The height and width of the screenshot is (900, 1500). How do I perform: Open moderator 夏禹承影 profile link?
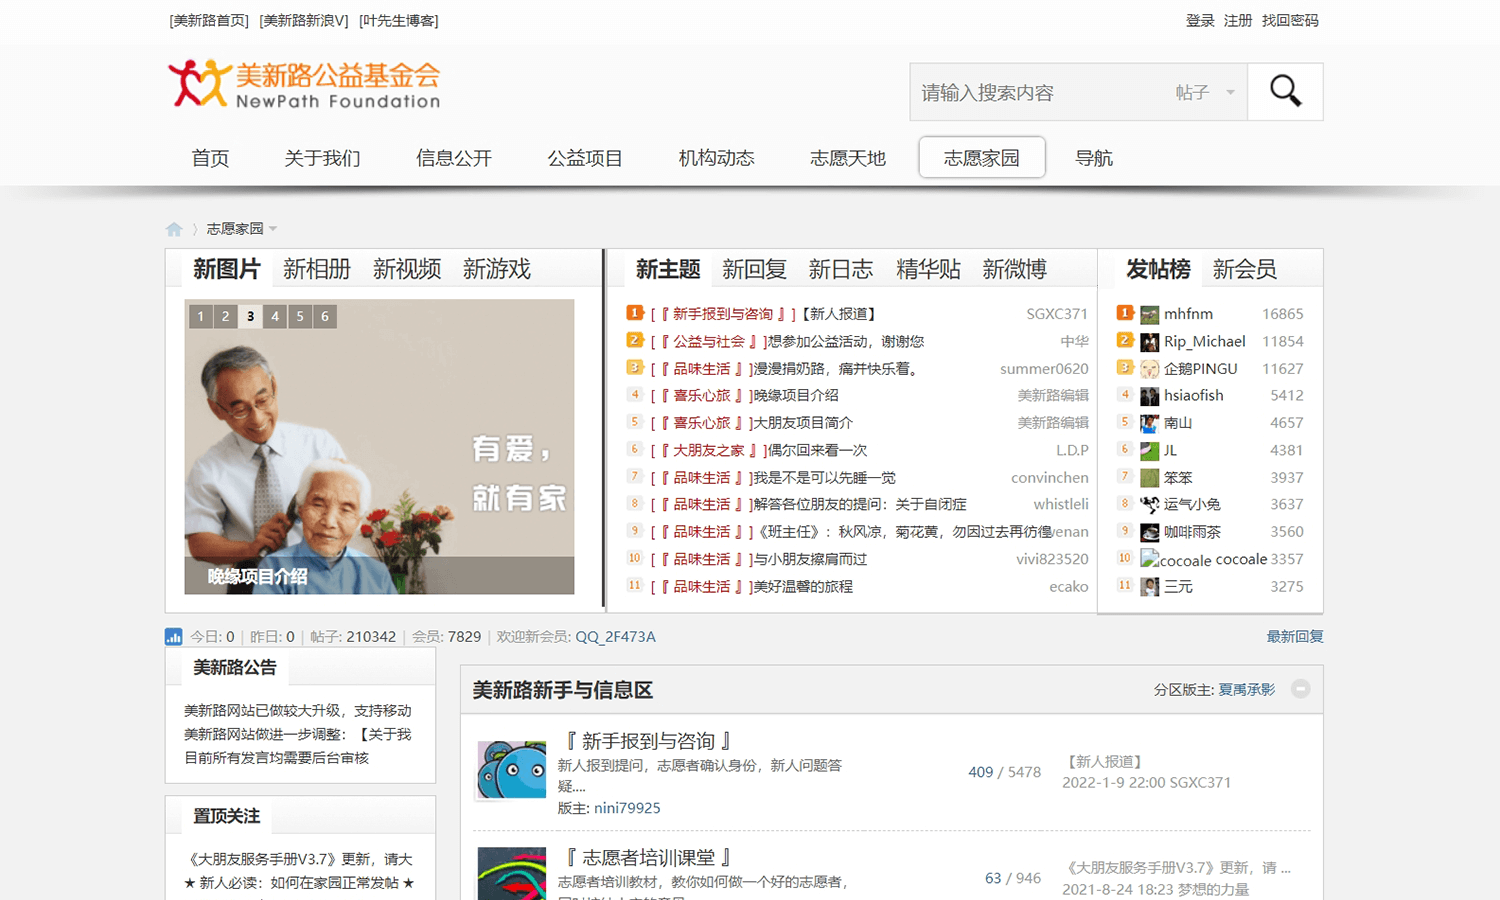pos(1247,689)
